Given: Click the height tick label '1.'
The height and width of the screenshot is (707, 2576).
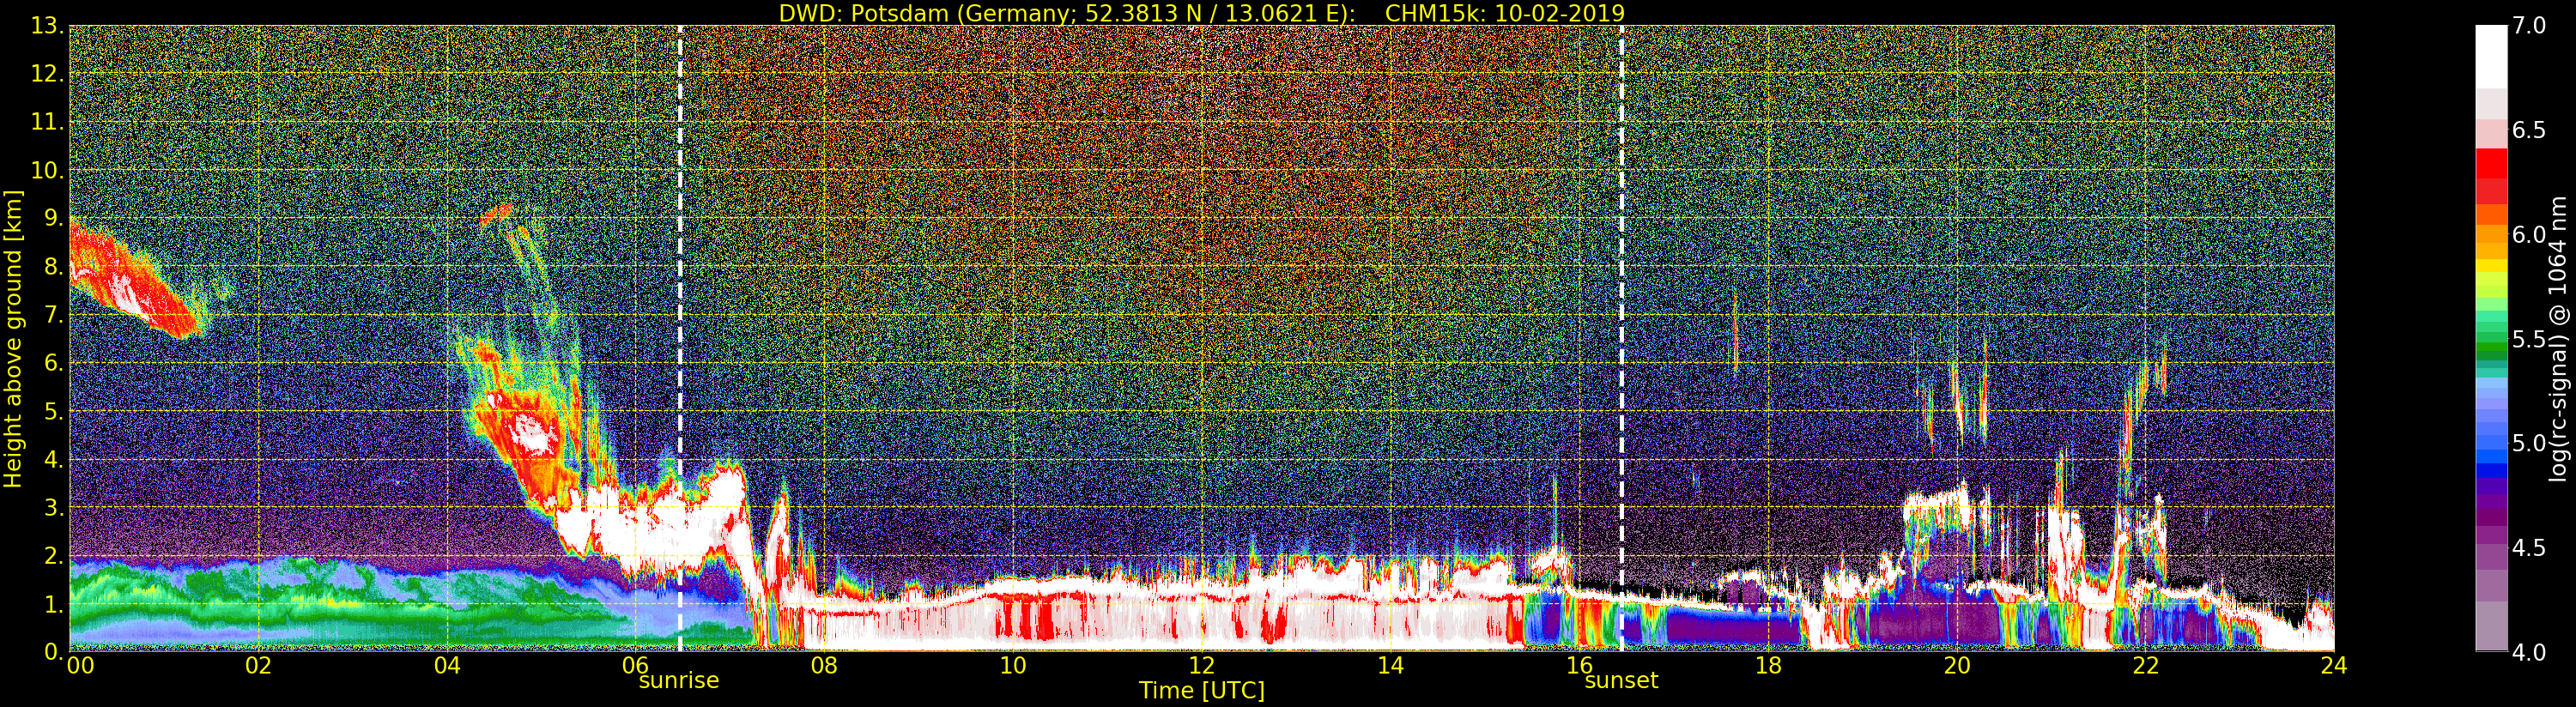Looking at the screenshot, I should [x=53, y=604].
